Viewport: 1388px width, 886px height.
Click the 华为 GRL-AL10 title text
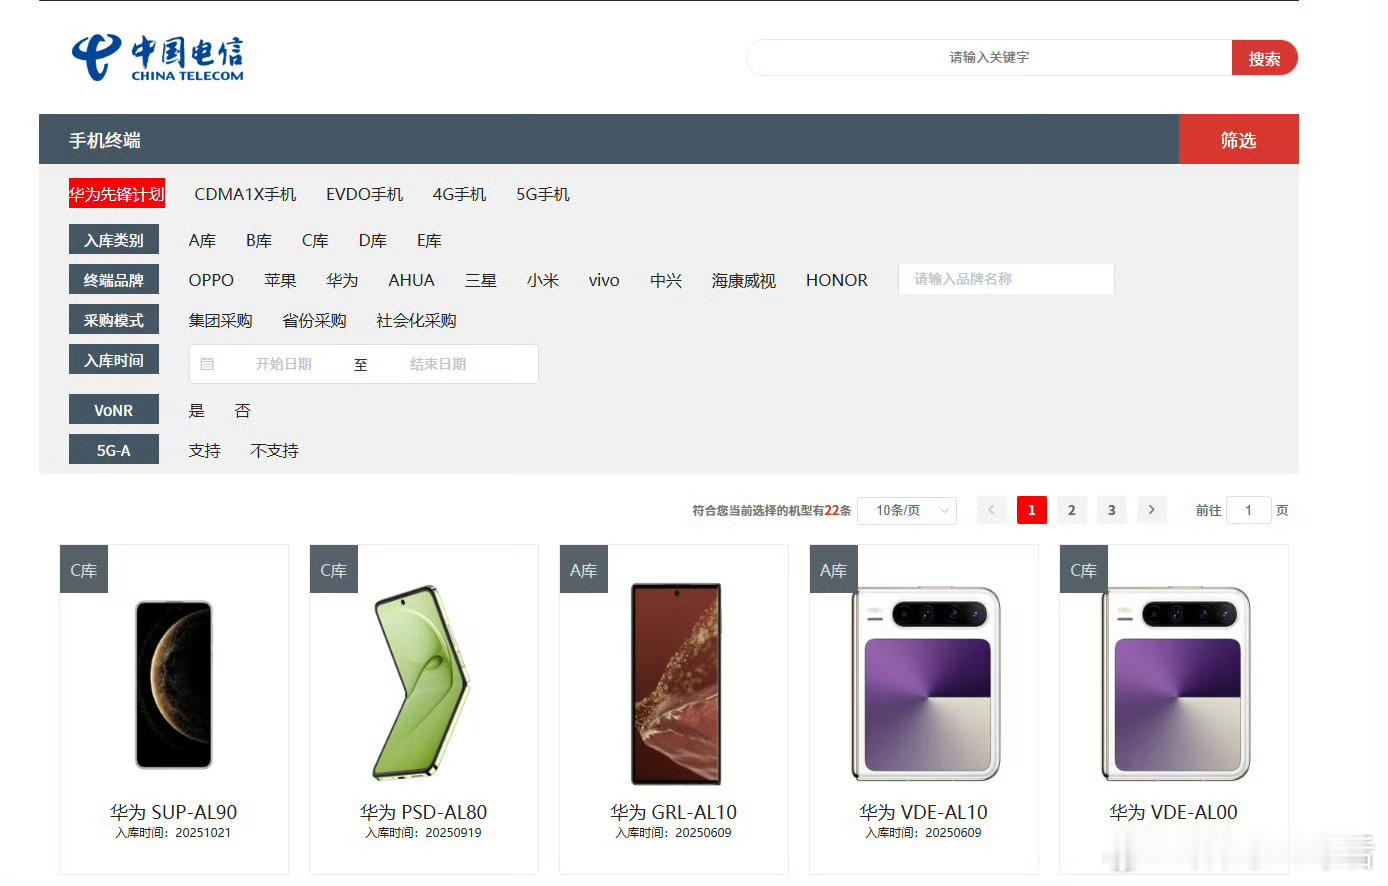tap(674, 812)
